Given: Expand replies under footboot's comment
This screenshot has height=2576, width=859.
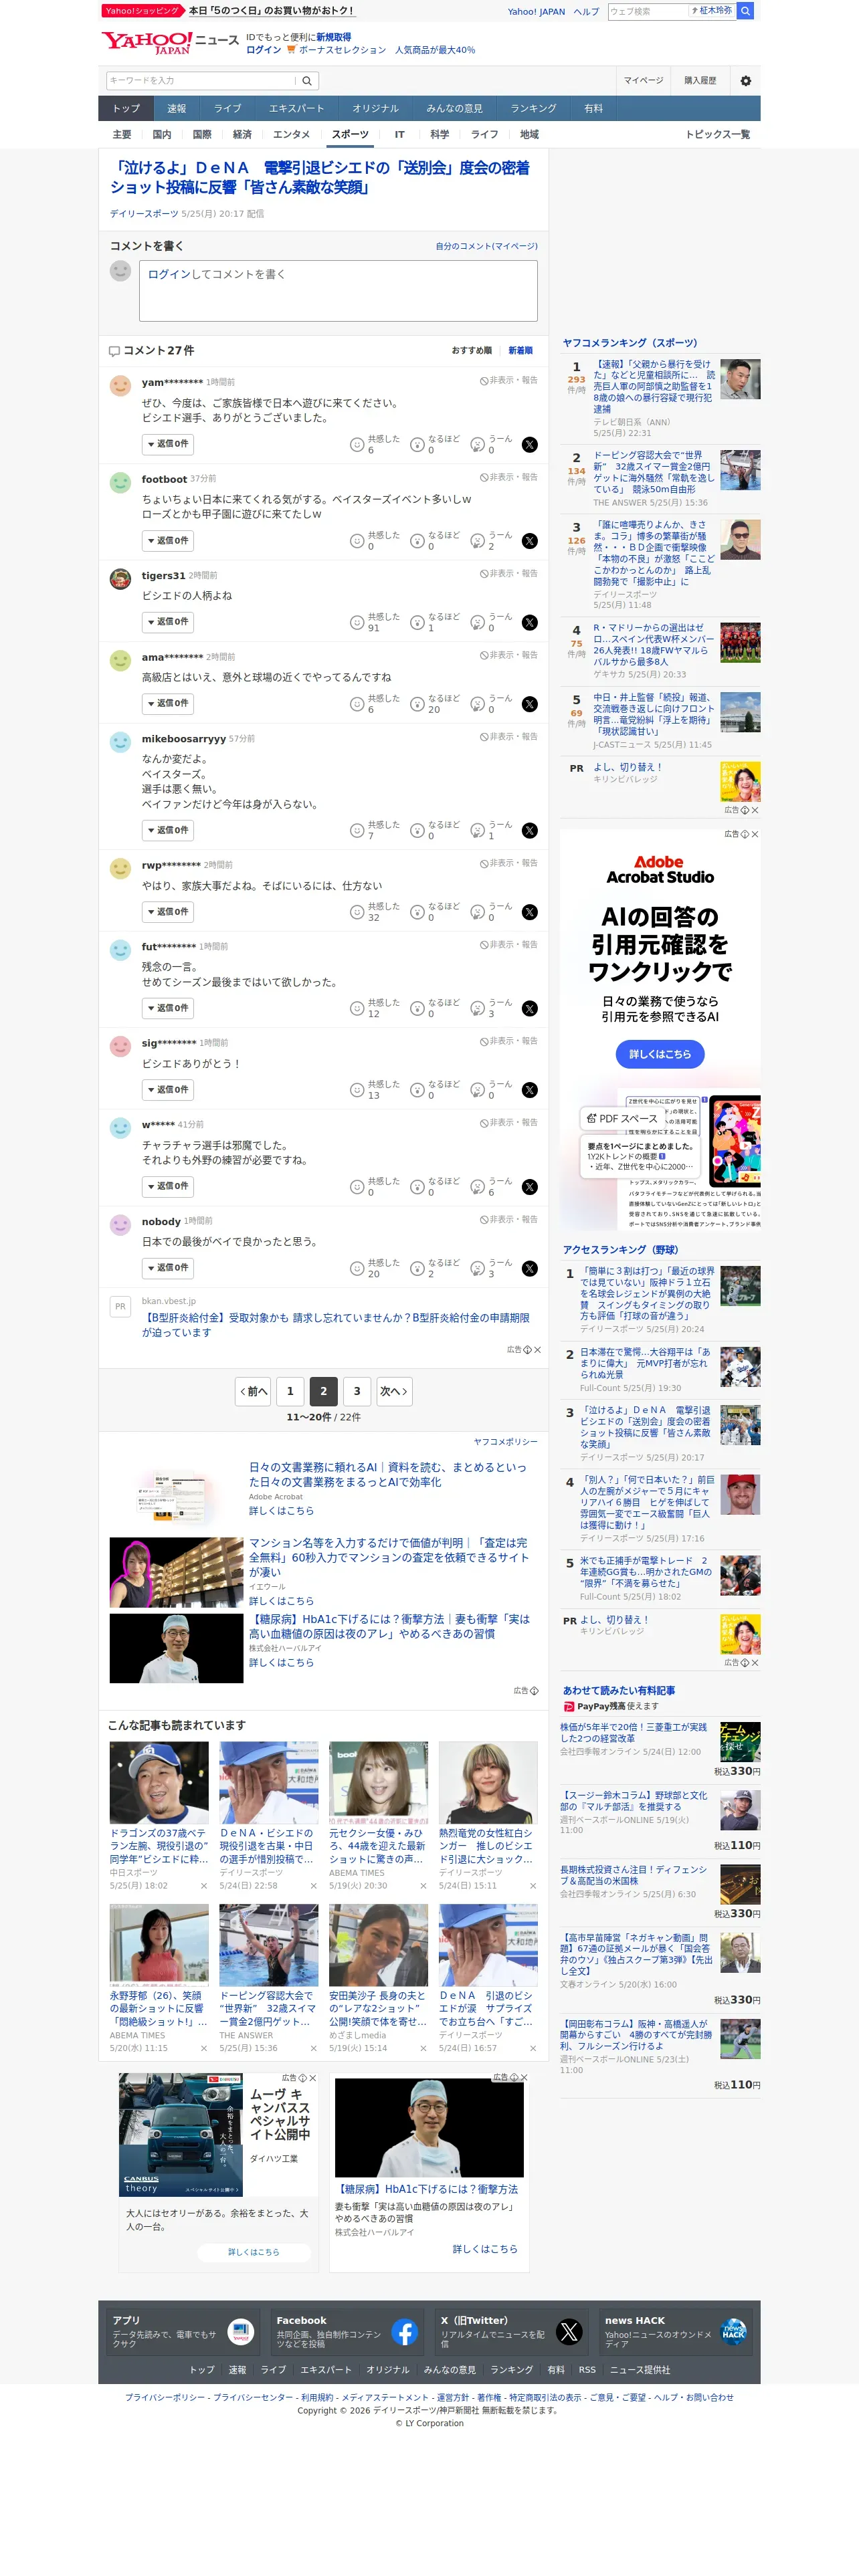Looking at the screenshot, I should (168, 541).
